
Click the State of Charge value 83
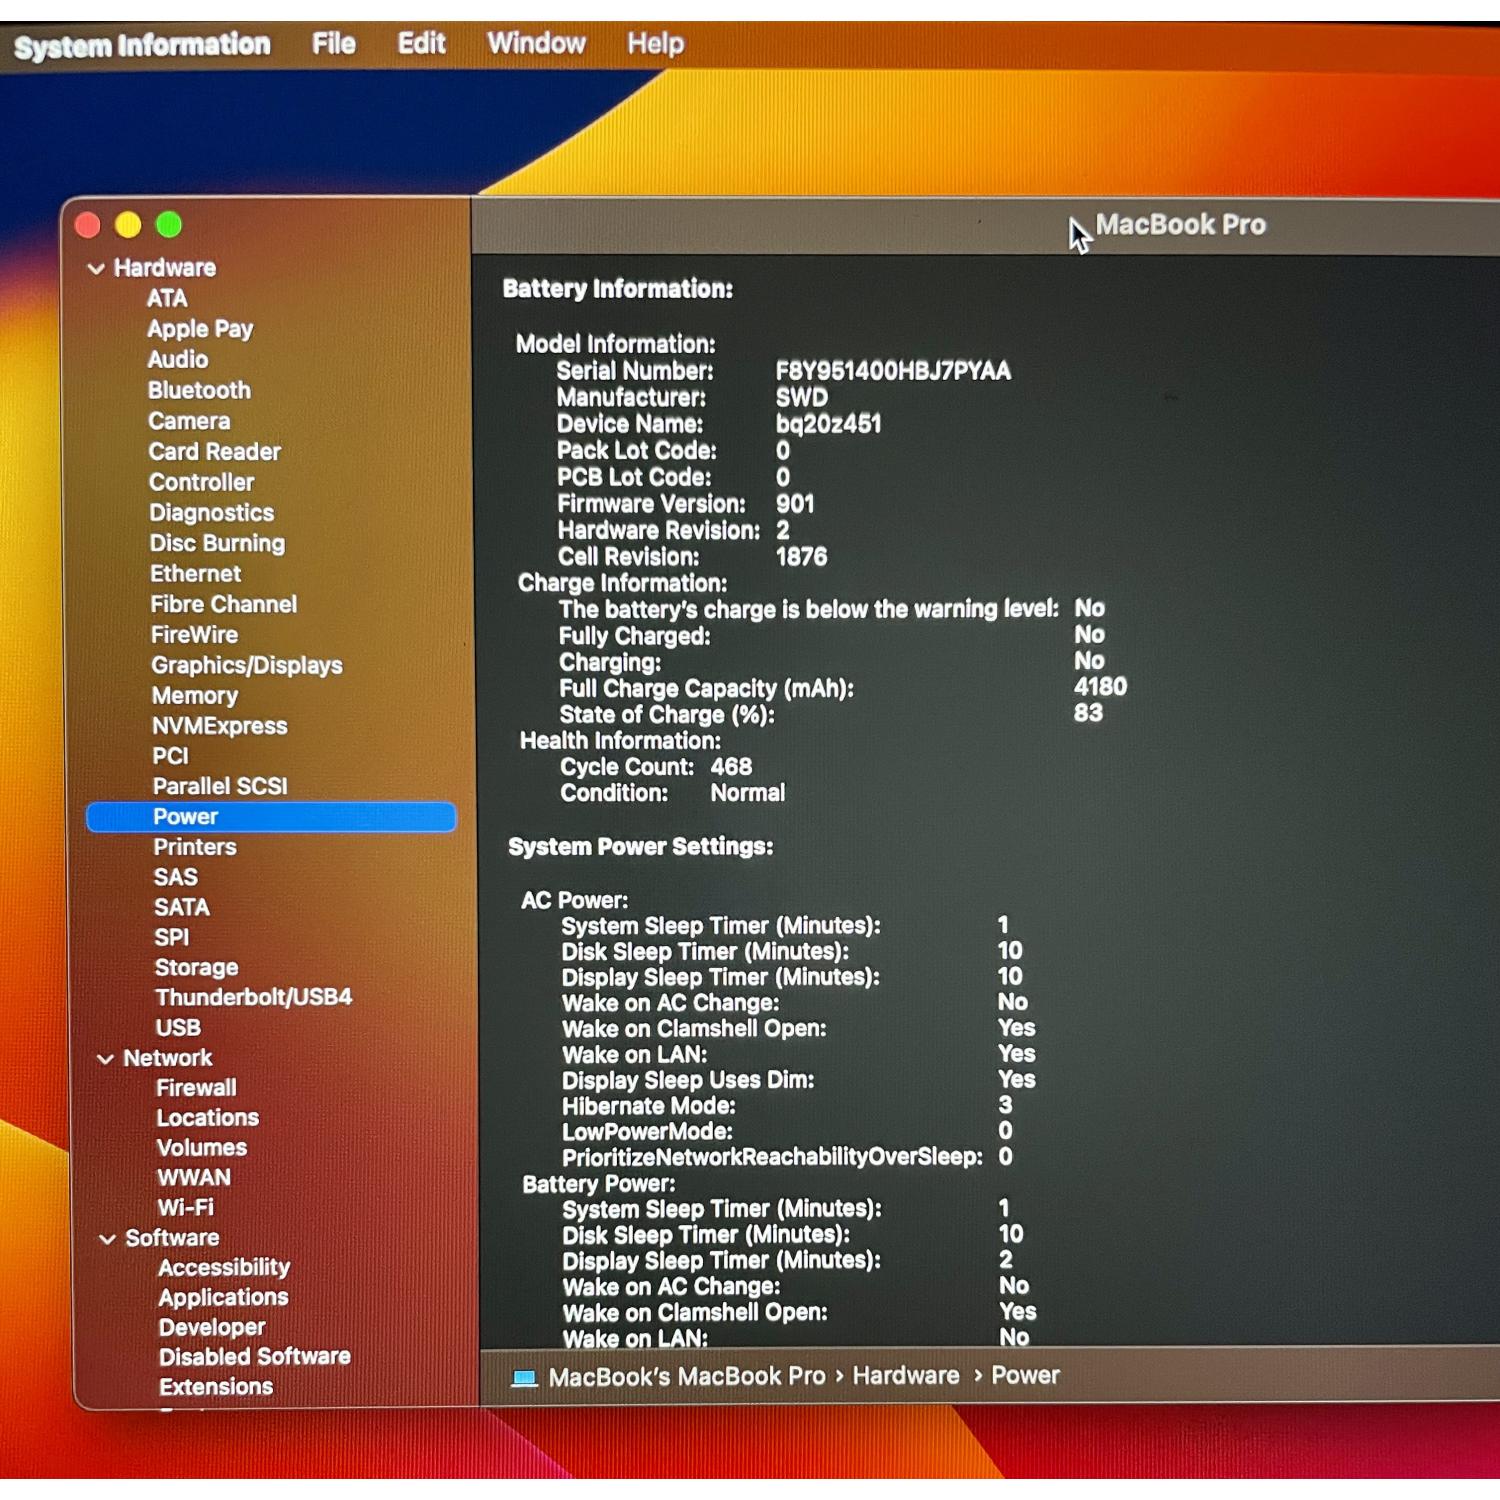tap(1088, 713)
